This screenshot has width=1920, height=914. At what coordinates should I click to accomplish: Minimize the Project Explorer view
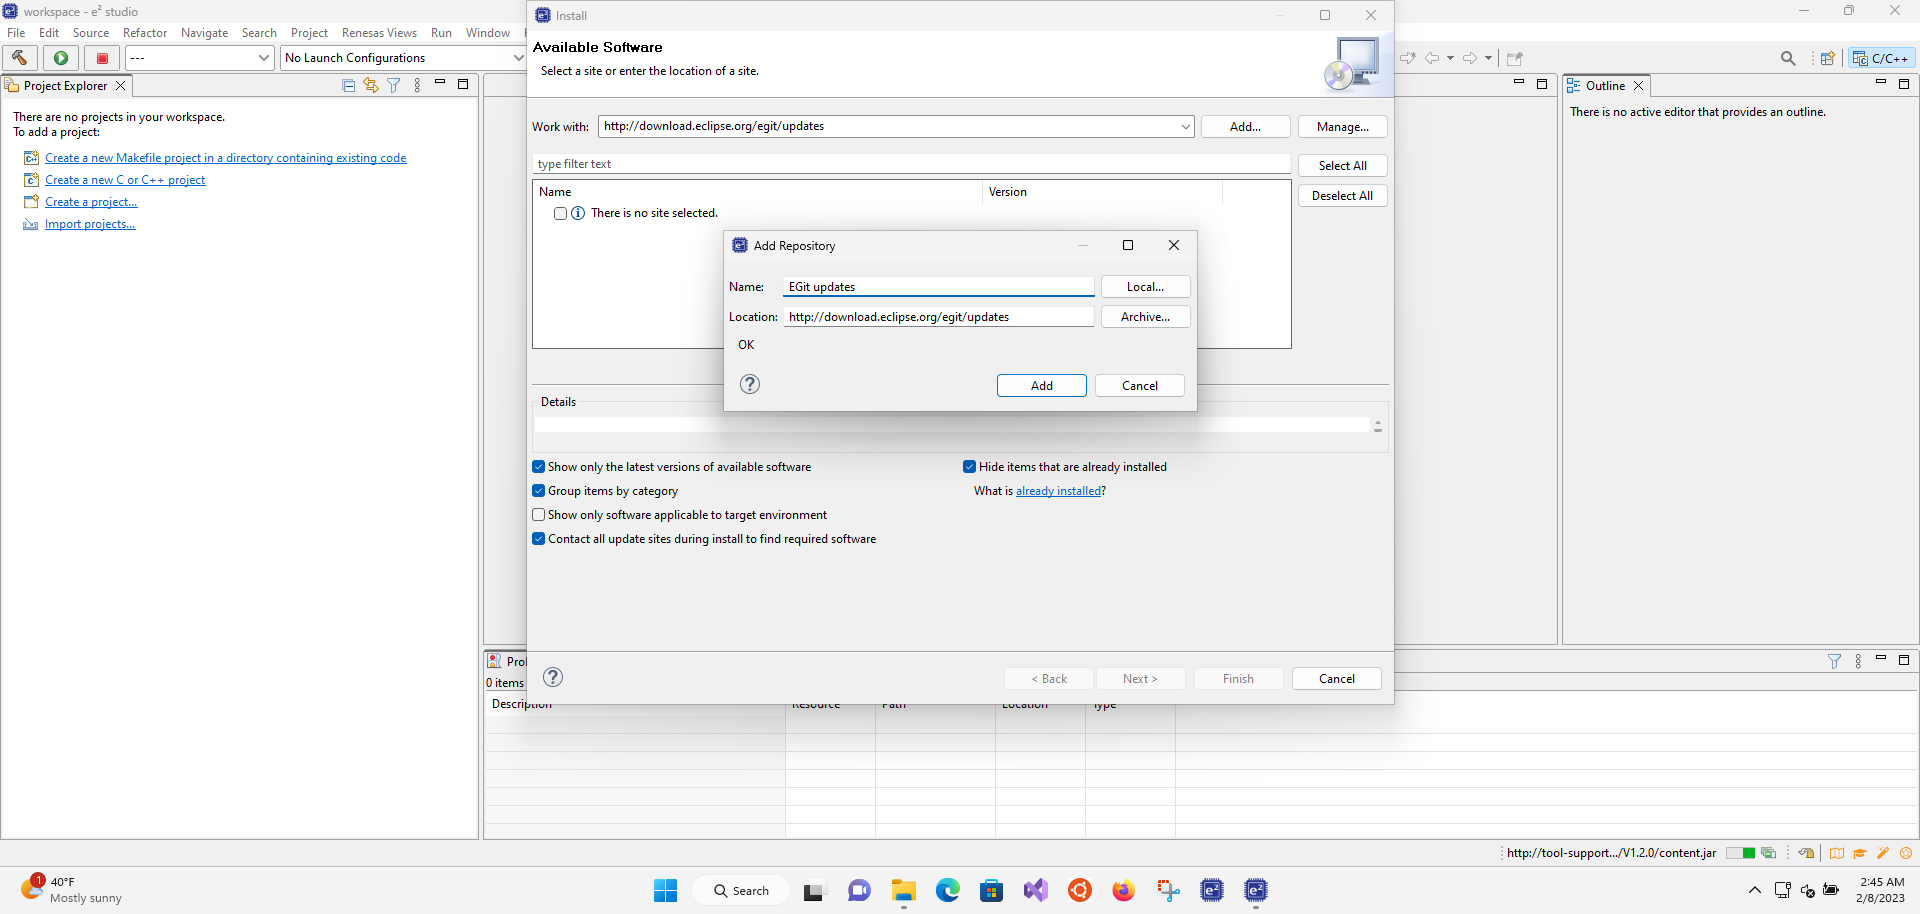440,83
